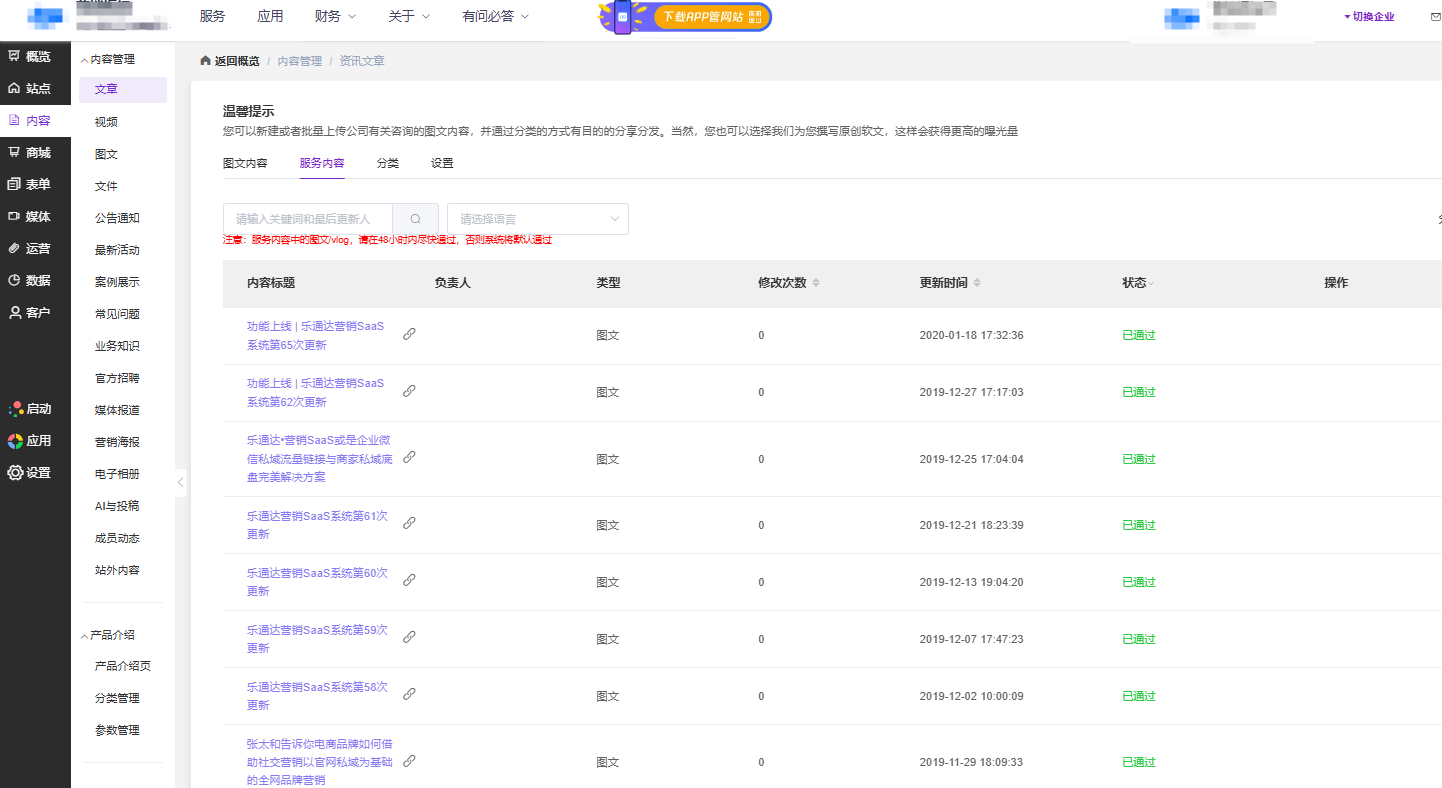Click link icon beside 第62次更新 article

(409, 392)
